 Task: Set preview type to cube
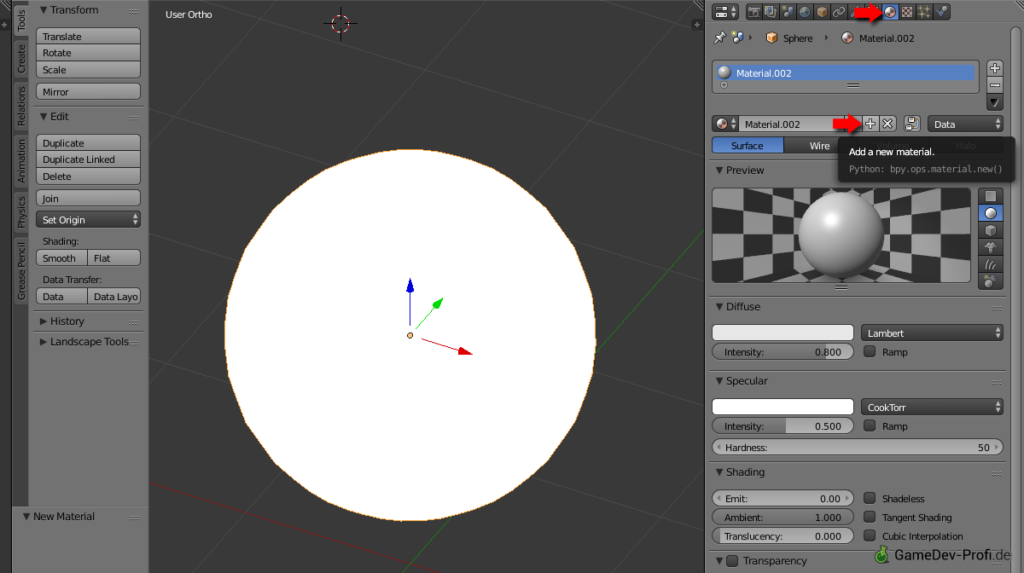coord(991,231)
